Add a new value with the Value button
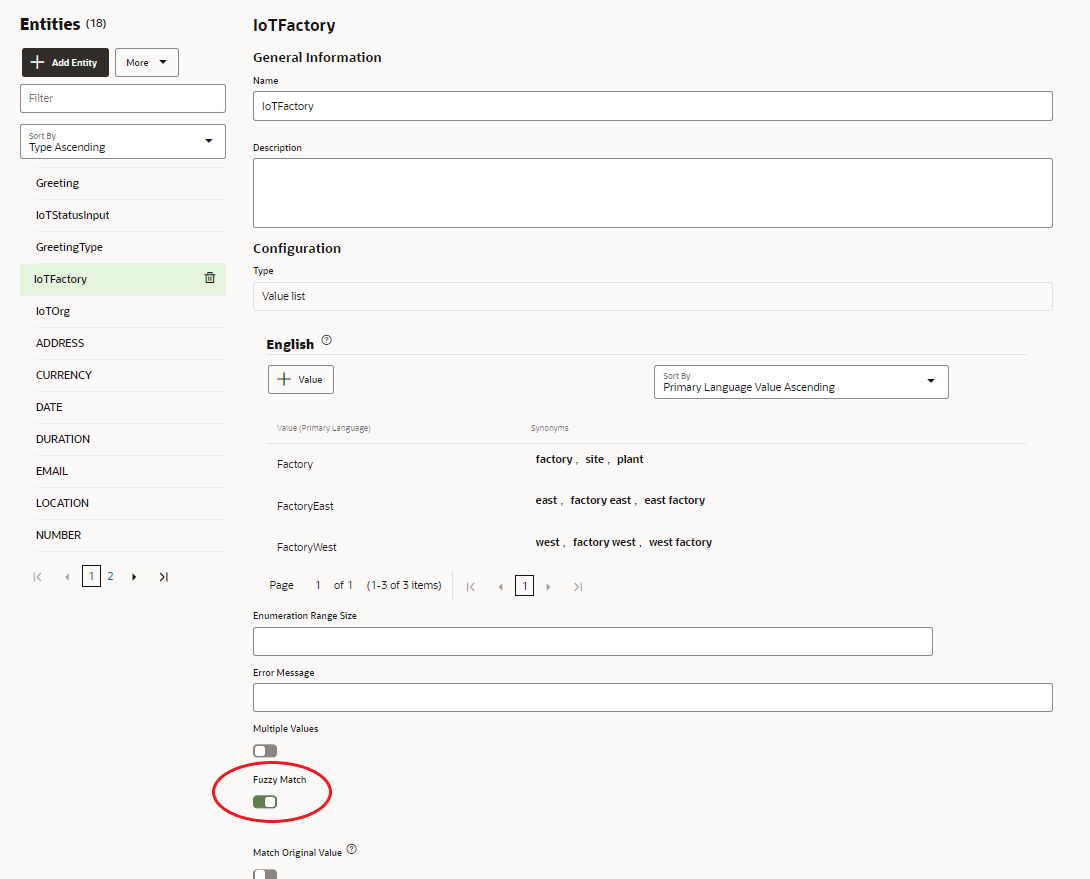The width and height of the screenshot is (1090, 879). click(x=300, y=379)
